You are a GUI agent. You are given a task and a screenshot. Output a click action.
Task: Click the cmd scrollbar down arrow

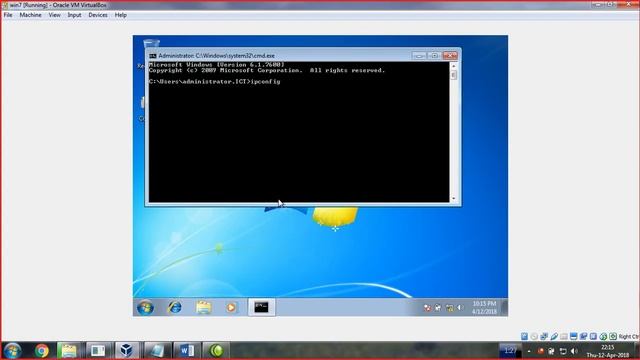click(453, 199)
